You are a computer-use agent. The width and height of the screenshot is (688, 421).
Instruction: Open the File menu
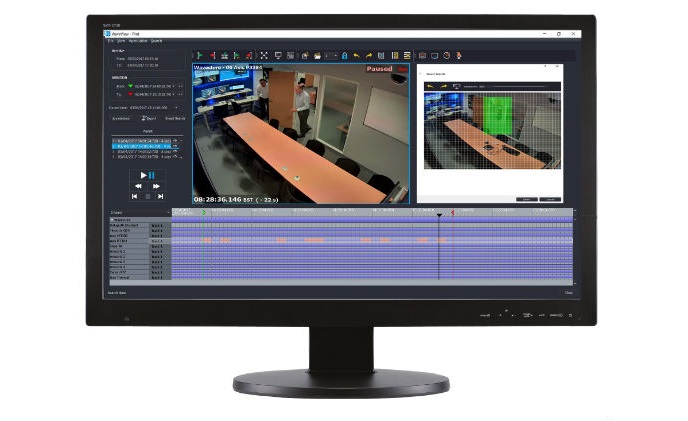pyautogui.click(x=111, y=41)
